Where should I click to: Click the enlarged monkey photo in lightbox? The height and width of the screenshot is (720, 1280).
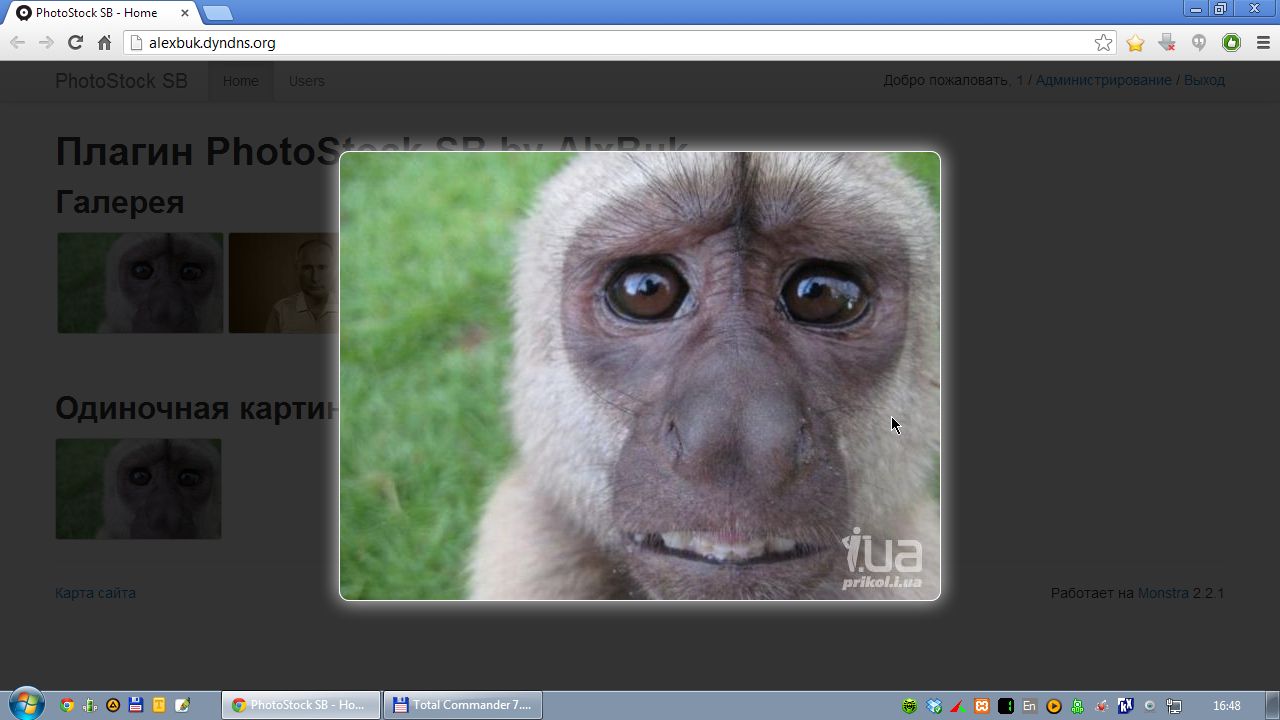click(x=640, y=375)
